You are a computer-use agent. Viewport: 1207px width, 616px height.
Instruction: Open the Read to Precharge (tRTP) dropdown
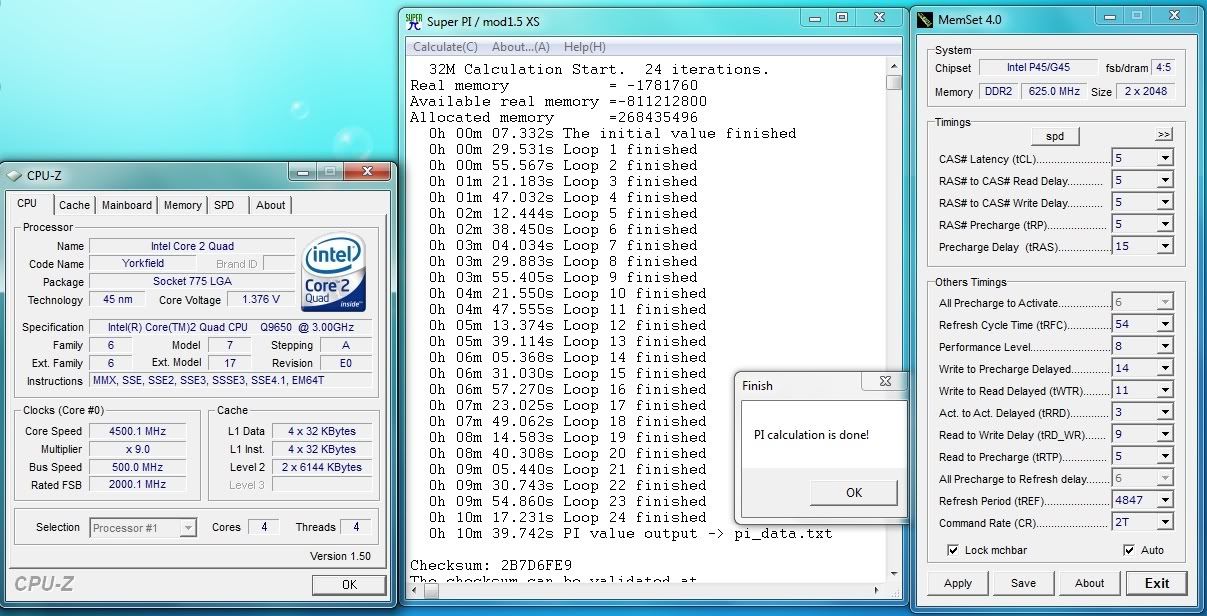click(1165, 457)
